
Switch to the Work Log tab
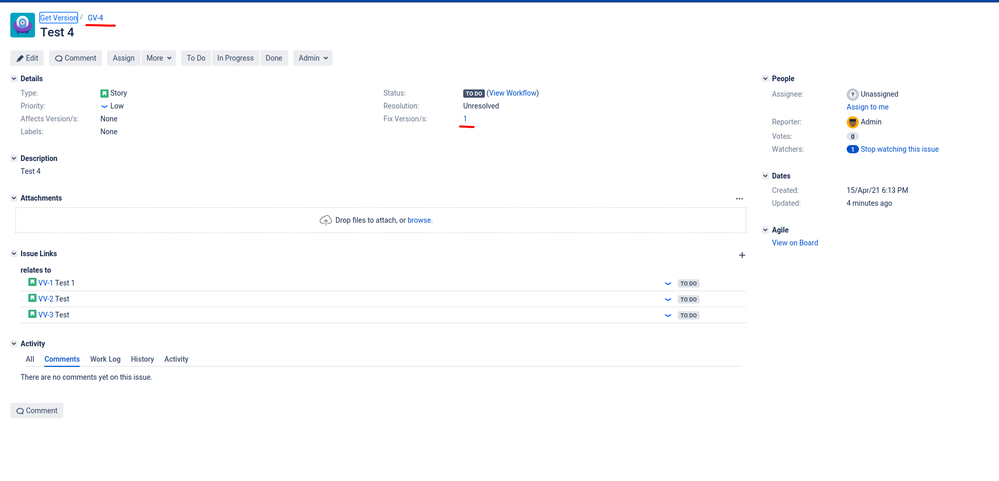tap(105, 359)
